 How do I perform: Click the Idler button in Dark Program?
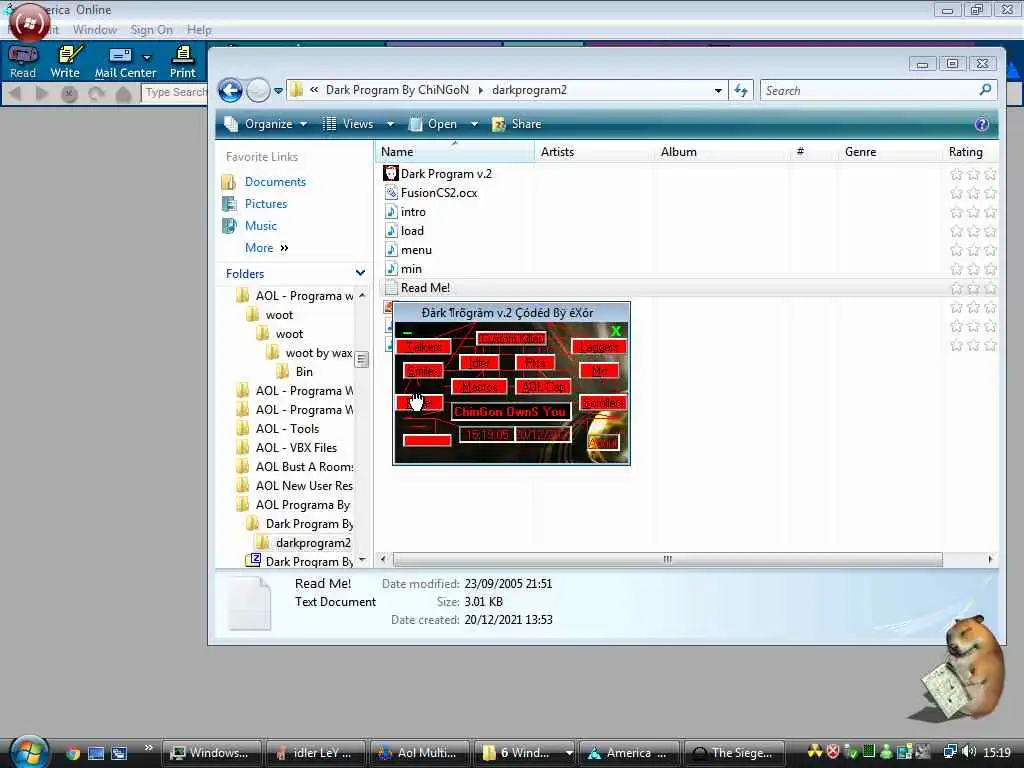pos(479,363)
